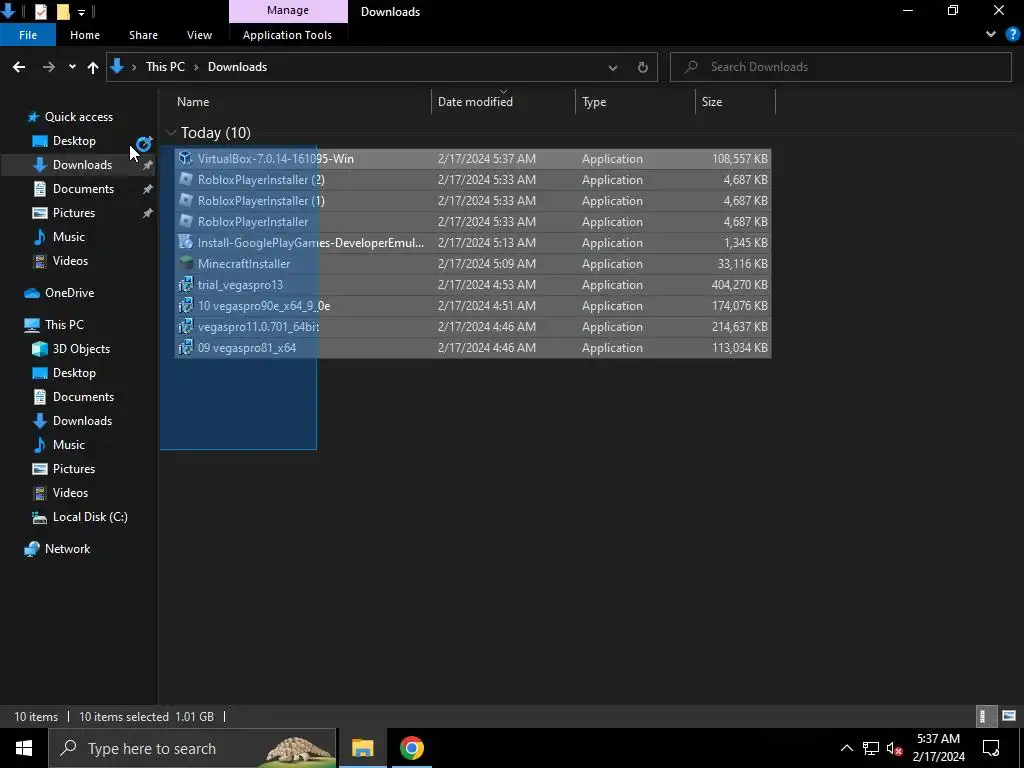Click the 404,270 KB size cell
Viewport: 1024px width, 768px height.
click(x=739, y=285)
